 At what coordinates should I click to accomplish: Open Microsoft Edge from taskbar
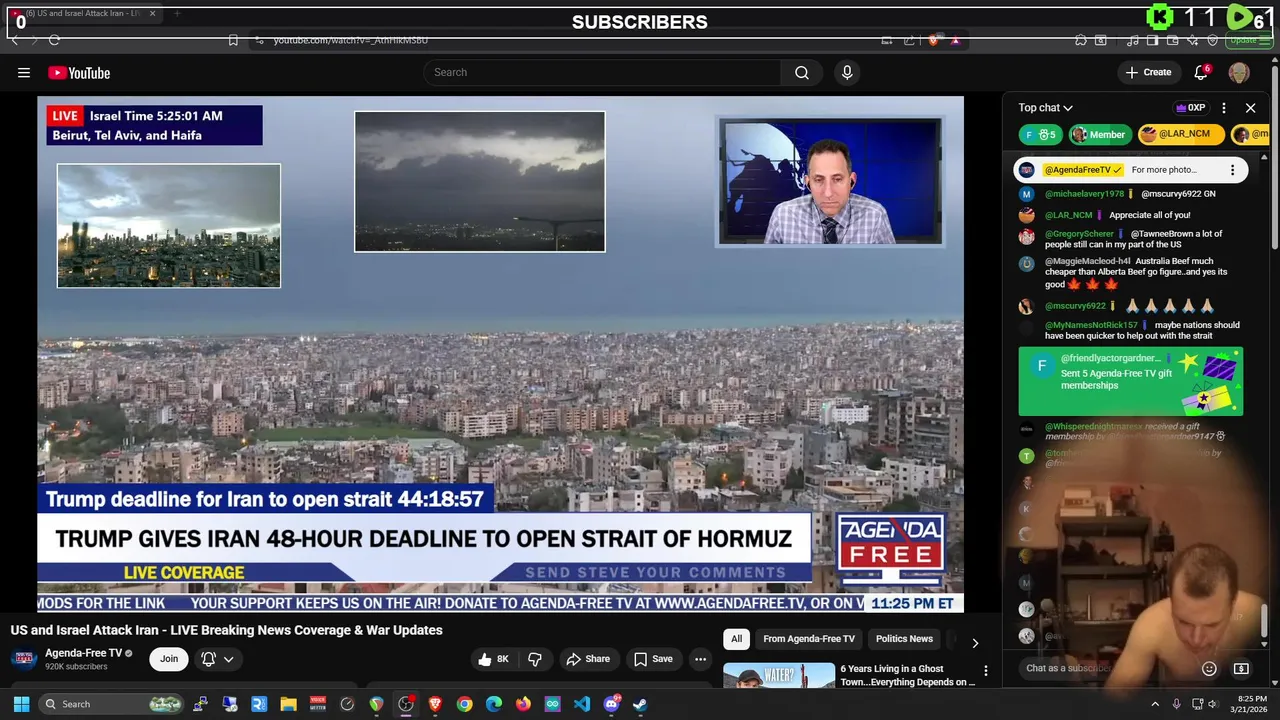[x=494, y=704]
